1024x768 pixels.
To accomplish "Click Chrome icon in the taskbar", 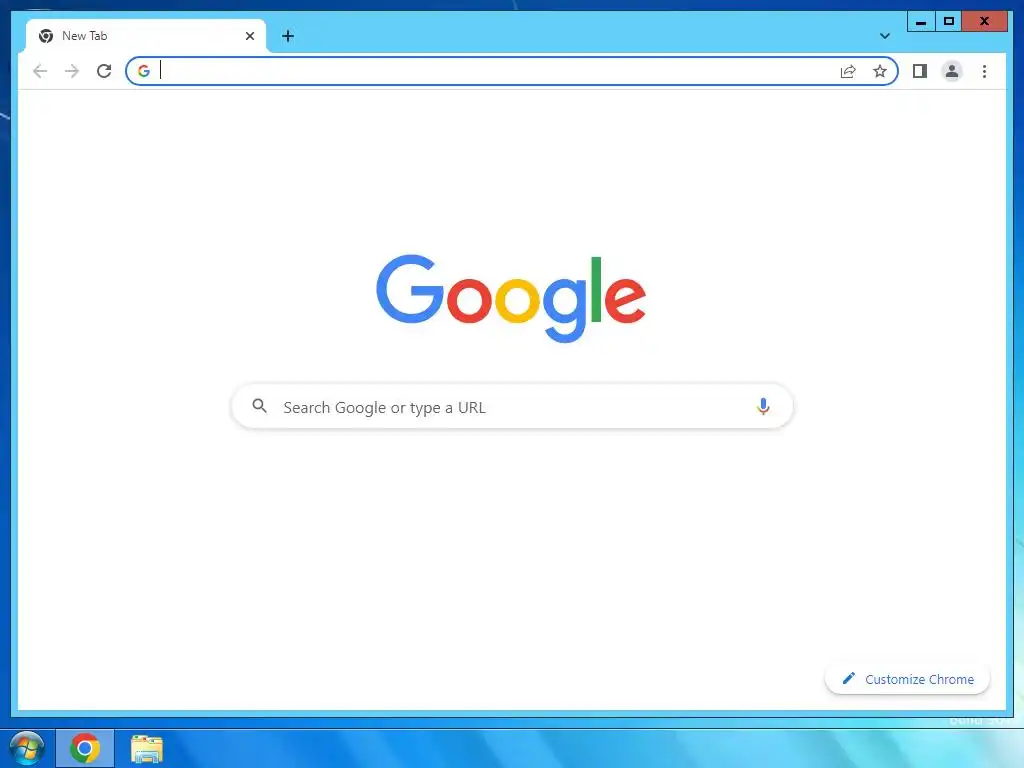I will click(85, 748).
